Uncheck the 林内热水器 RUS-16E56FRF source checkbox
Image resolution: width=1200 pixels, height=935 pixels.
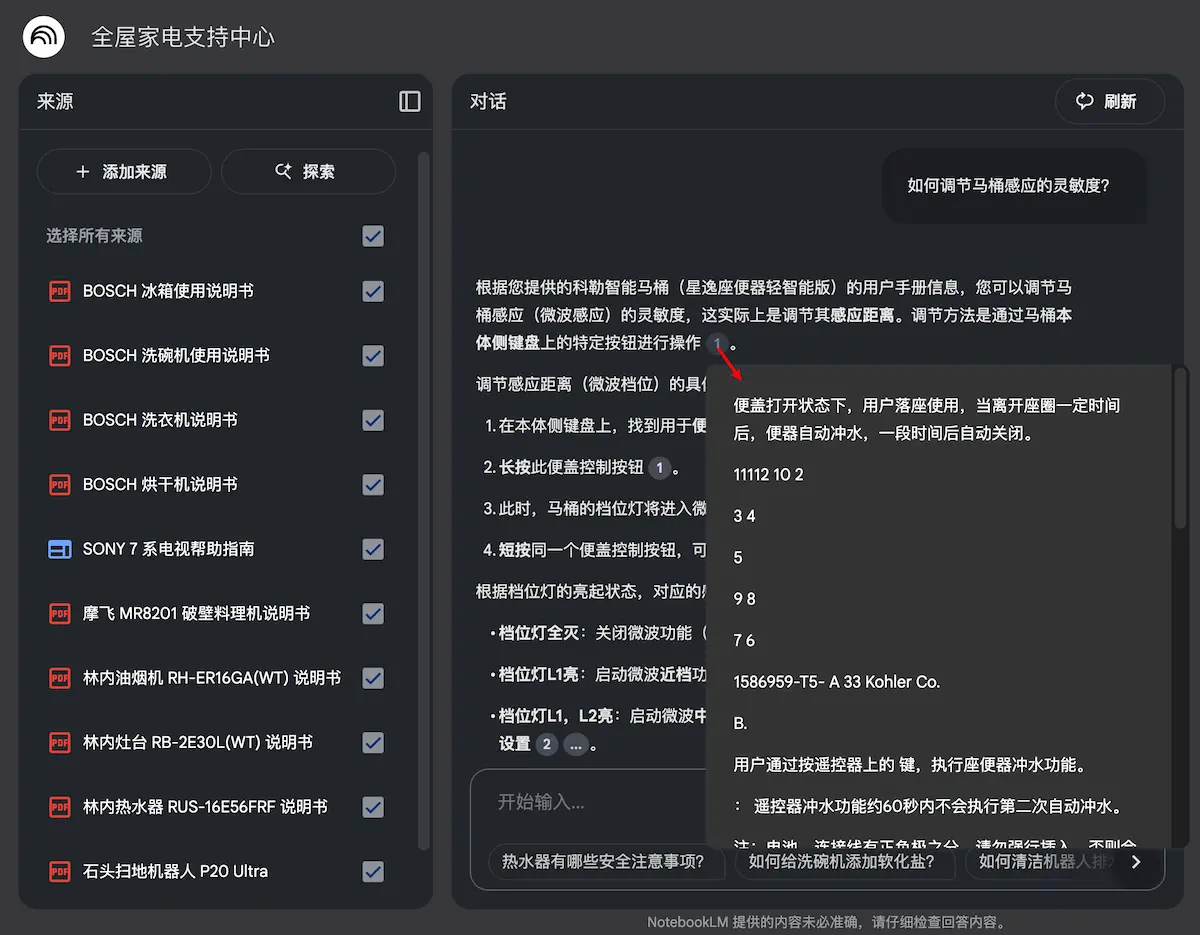[373, 807]
